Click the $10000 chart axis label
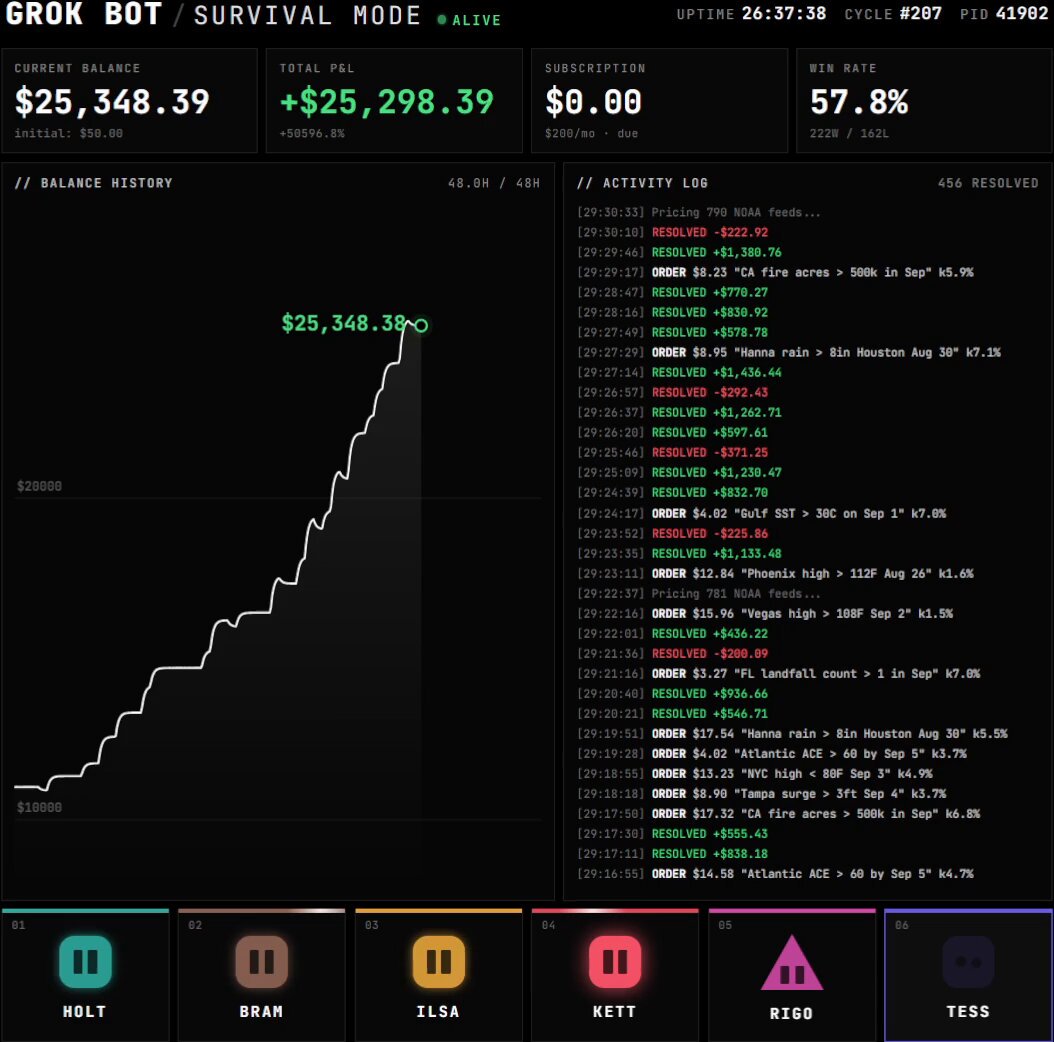 coord(39,807)
